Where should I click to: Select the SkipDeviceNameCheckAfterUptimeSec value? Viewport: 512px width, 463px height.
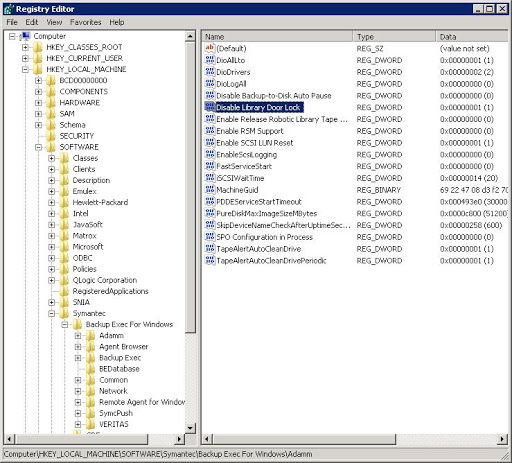coord(283,225)
